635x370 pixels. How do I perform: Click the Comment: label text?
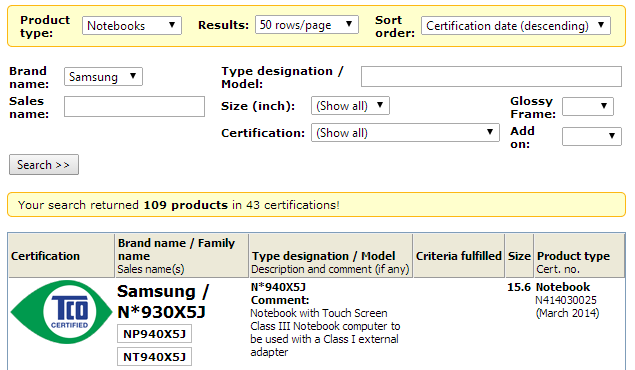coord(280,300)
